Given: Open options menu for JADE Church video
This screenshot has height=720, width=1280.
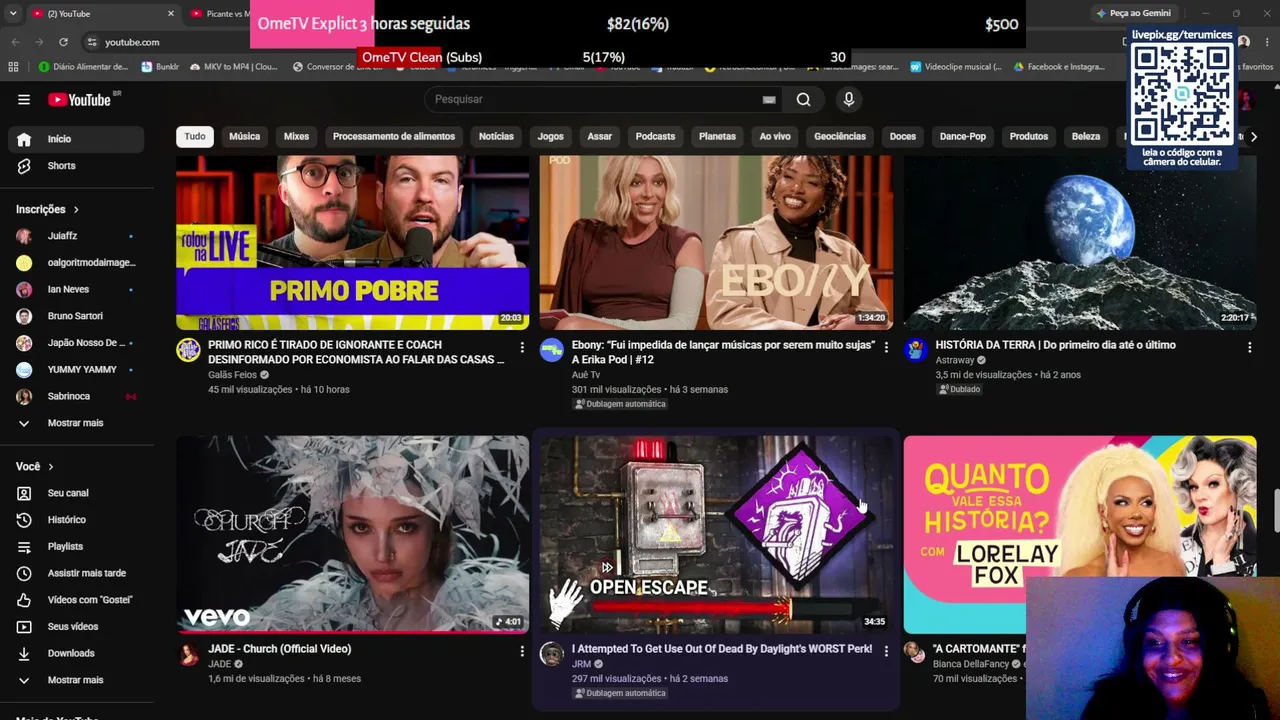Looking at the screenshot, I should tap(522, 651).
